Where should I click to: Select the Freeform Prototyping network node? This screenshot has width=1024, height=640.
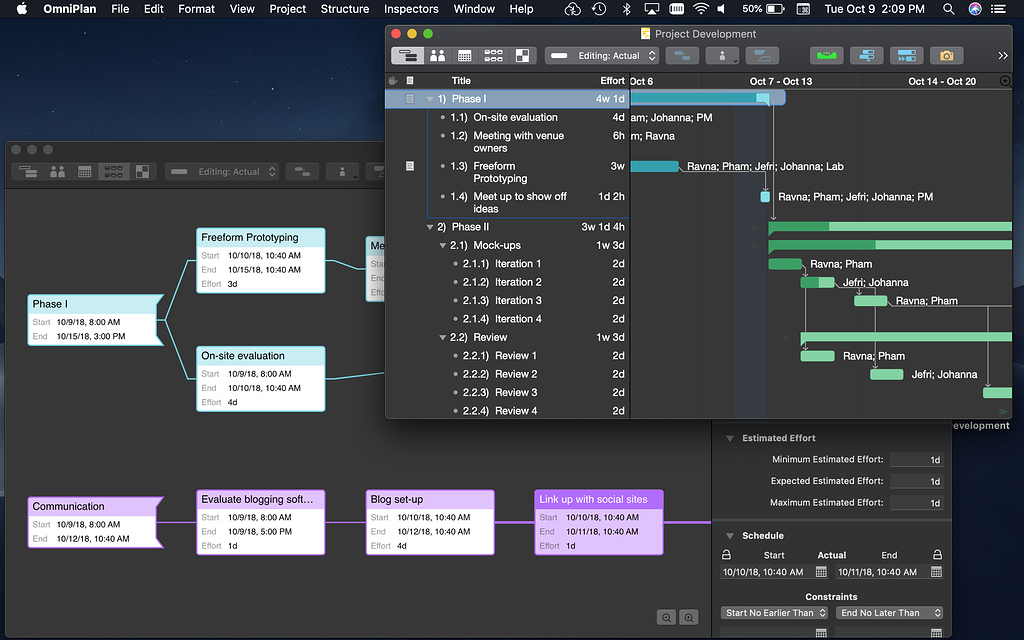click(x=261, y=261)
